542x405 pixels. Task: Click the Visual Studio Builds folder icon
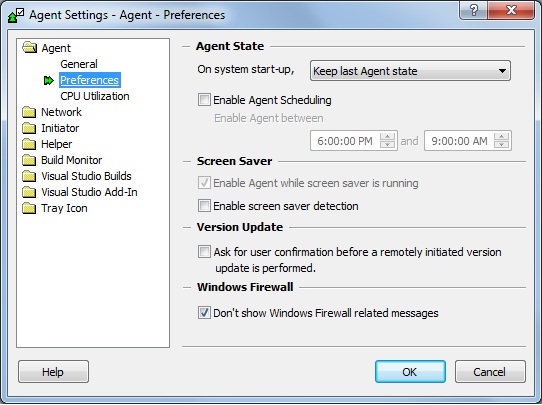click(x=29, y=176)
